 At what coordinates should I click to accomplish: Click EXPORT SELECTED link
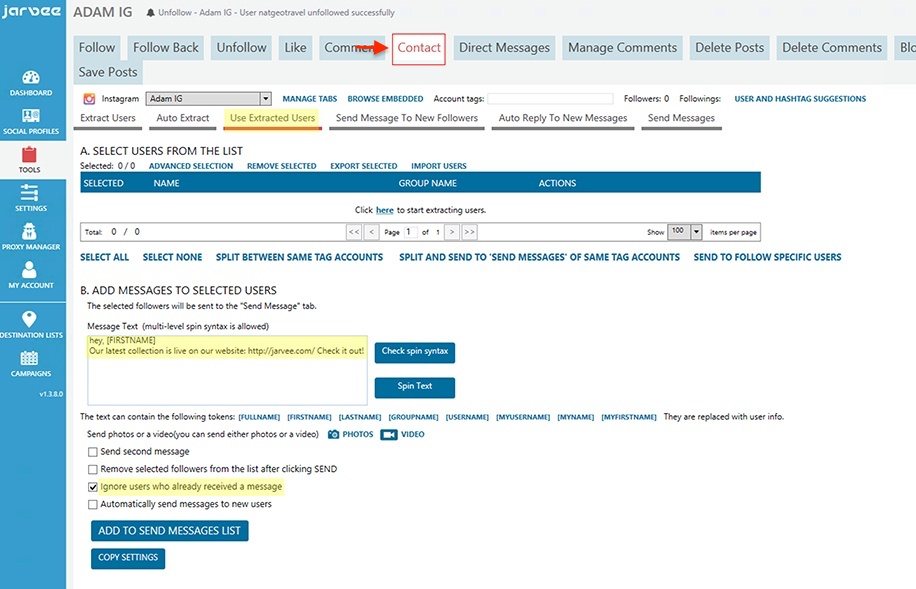tap(364, 166)
